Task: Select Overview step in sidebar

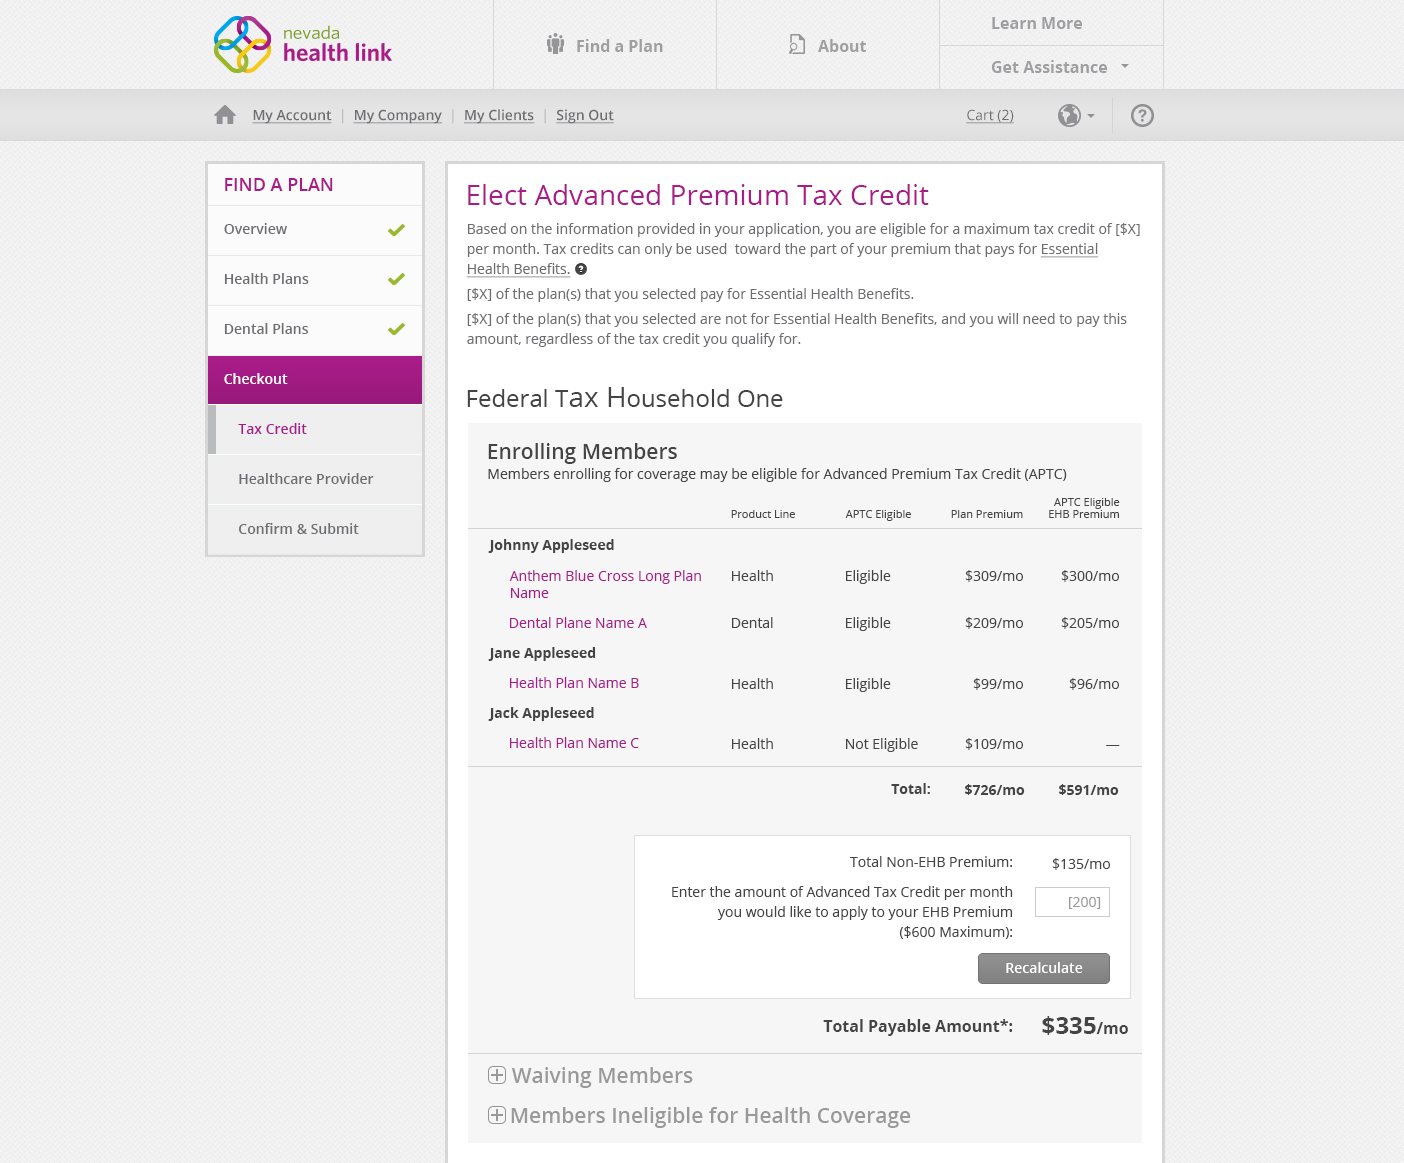Action: click(315, 230)
